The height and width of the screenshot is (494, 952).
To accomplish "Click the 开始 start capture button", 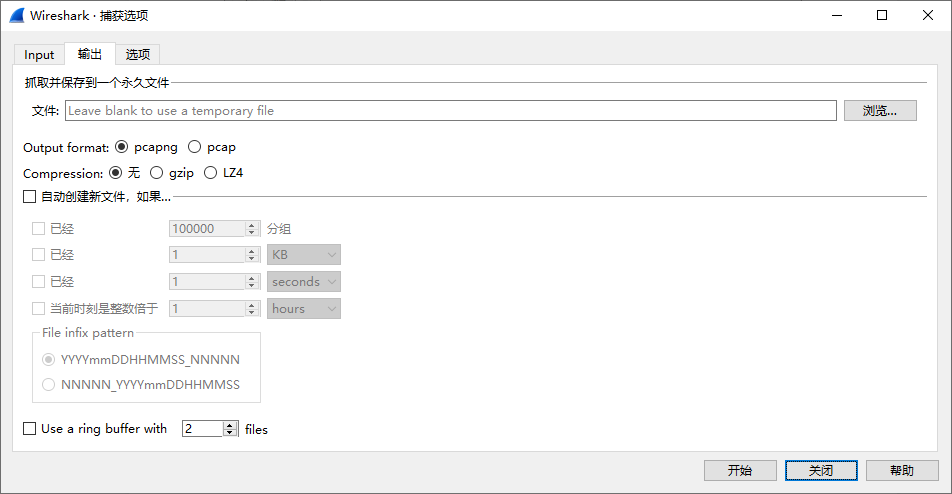I will (x=740, y=470).
